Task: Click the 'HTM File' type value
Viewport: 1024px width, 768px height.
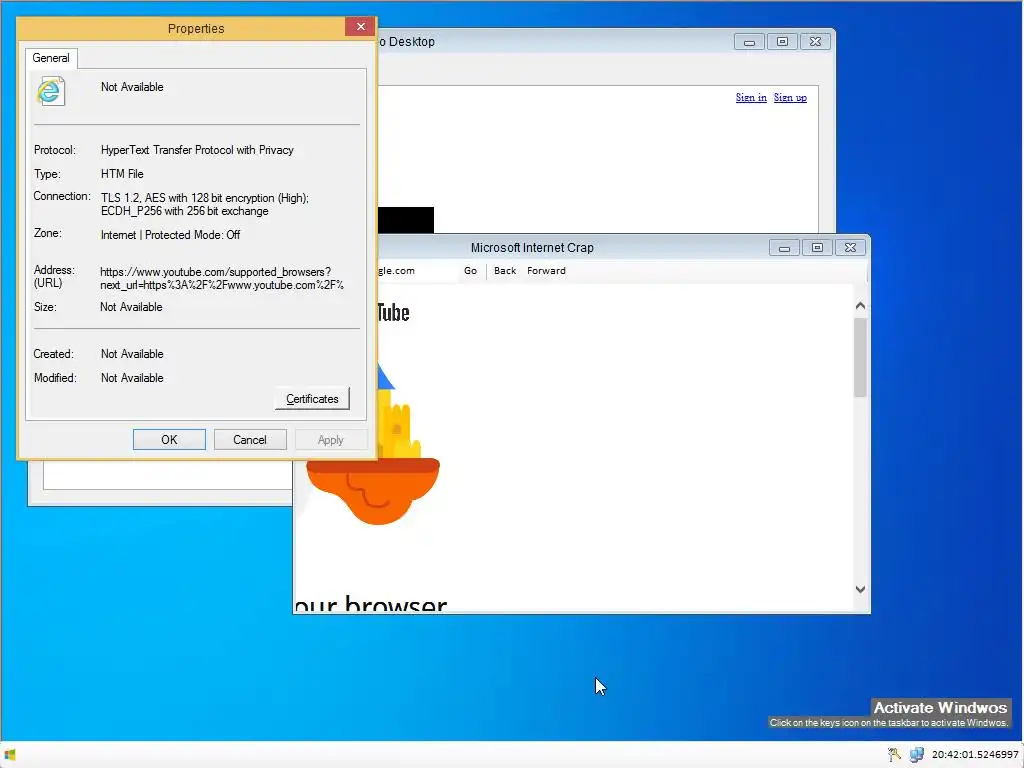Action: tap(122, 174)
